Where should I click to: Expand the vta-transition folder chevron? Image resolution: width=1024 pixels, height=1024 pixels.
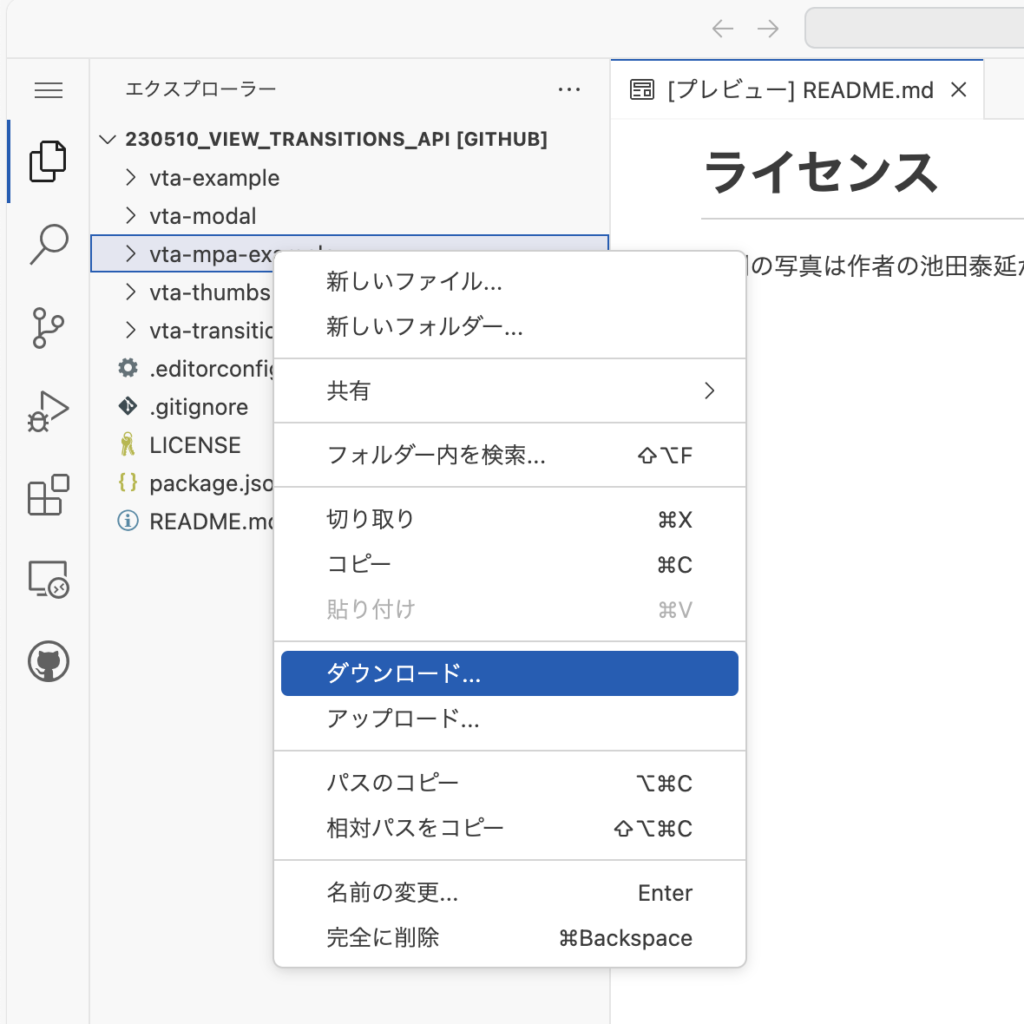[x=131, y=330]
